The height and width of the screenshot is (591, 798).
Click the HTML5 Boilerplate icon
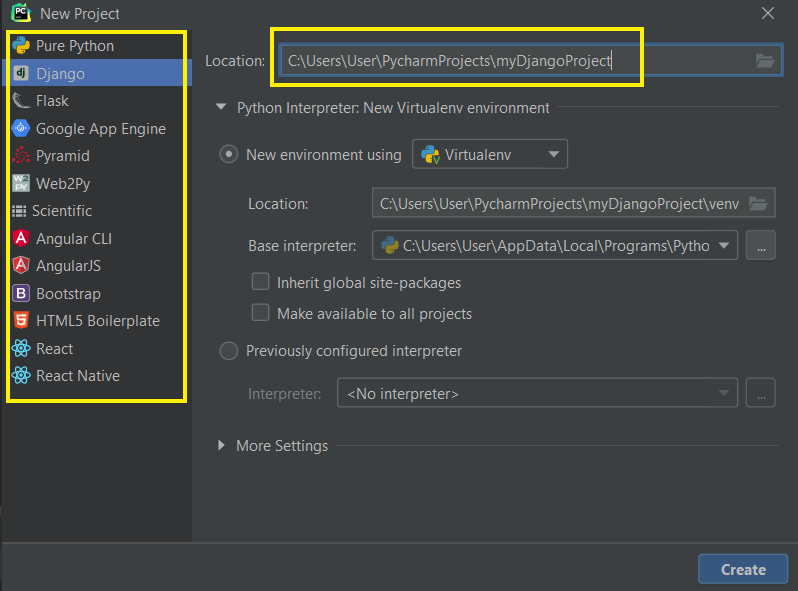pyautogui.click(x=21, y=321)
